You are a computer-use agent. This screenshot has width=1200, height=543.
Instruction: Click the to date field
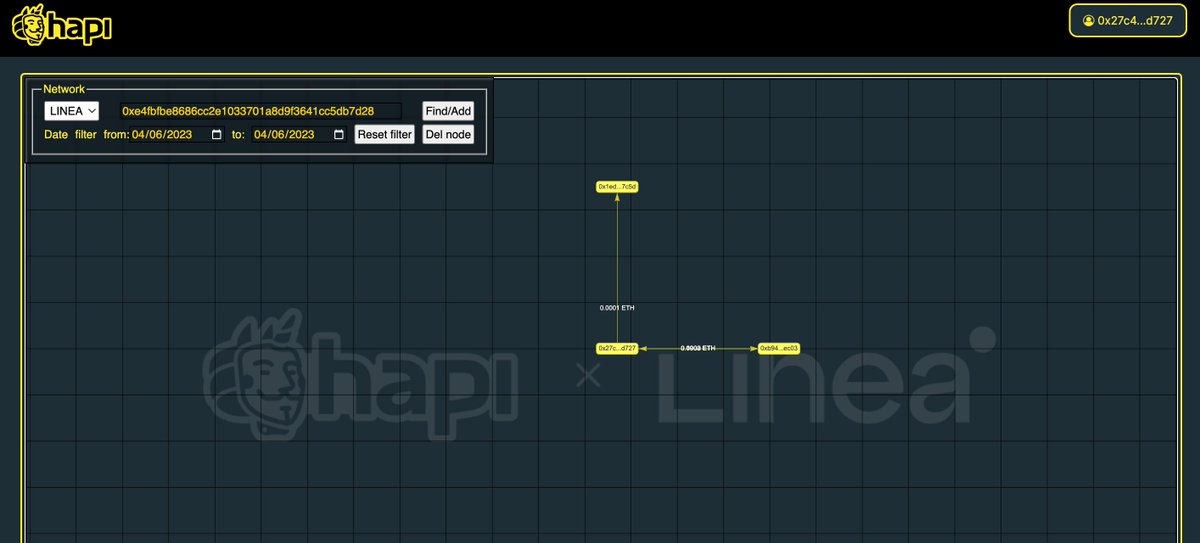click(300, 134)
